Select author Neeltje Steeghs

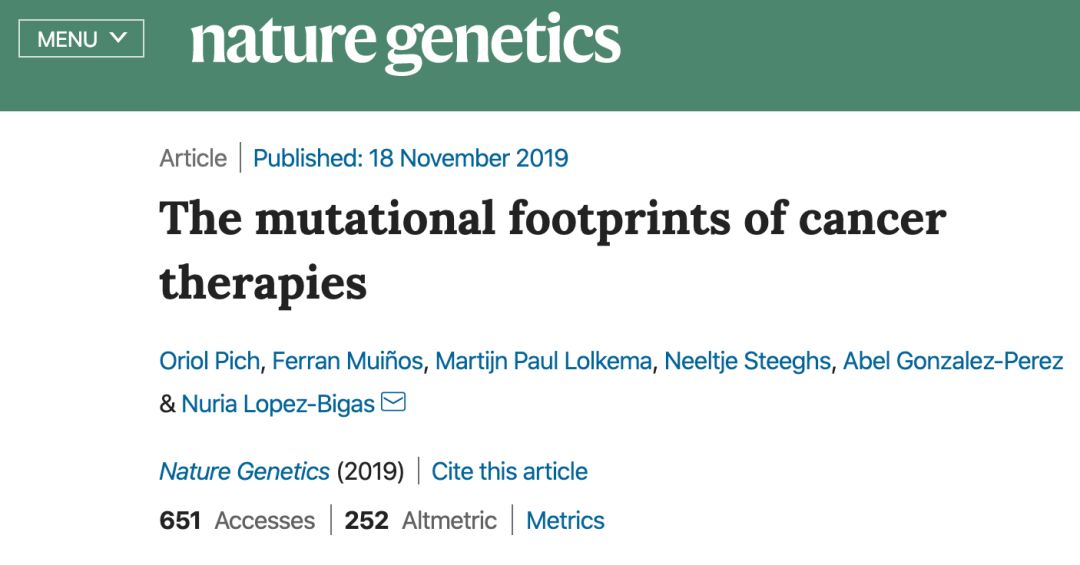[747, 361]
